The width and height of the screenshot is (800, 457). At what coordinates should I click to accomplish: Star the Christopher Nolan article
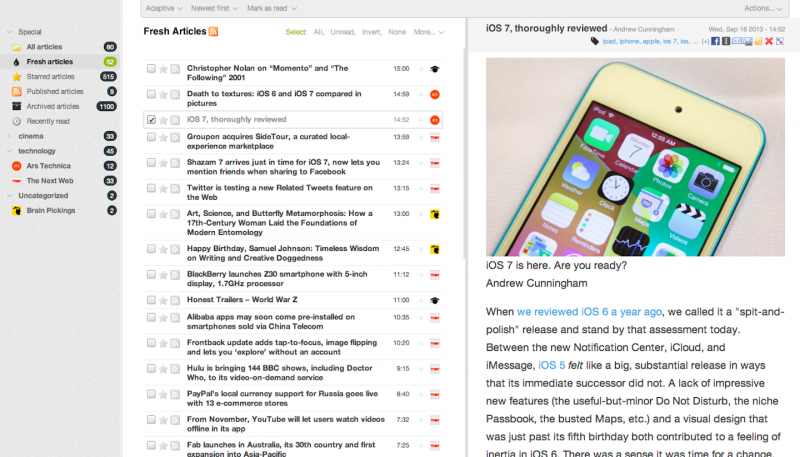pos(163,69)
